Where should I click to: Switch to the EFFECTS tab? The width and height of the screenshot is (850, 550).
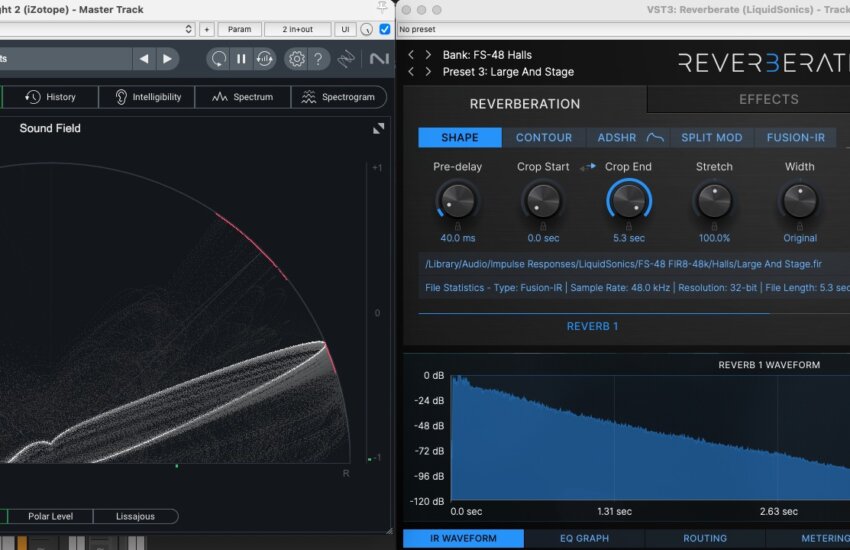[768, 99]
